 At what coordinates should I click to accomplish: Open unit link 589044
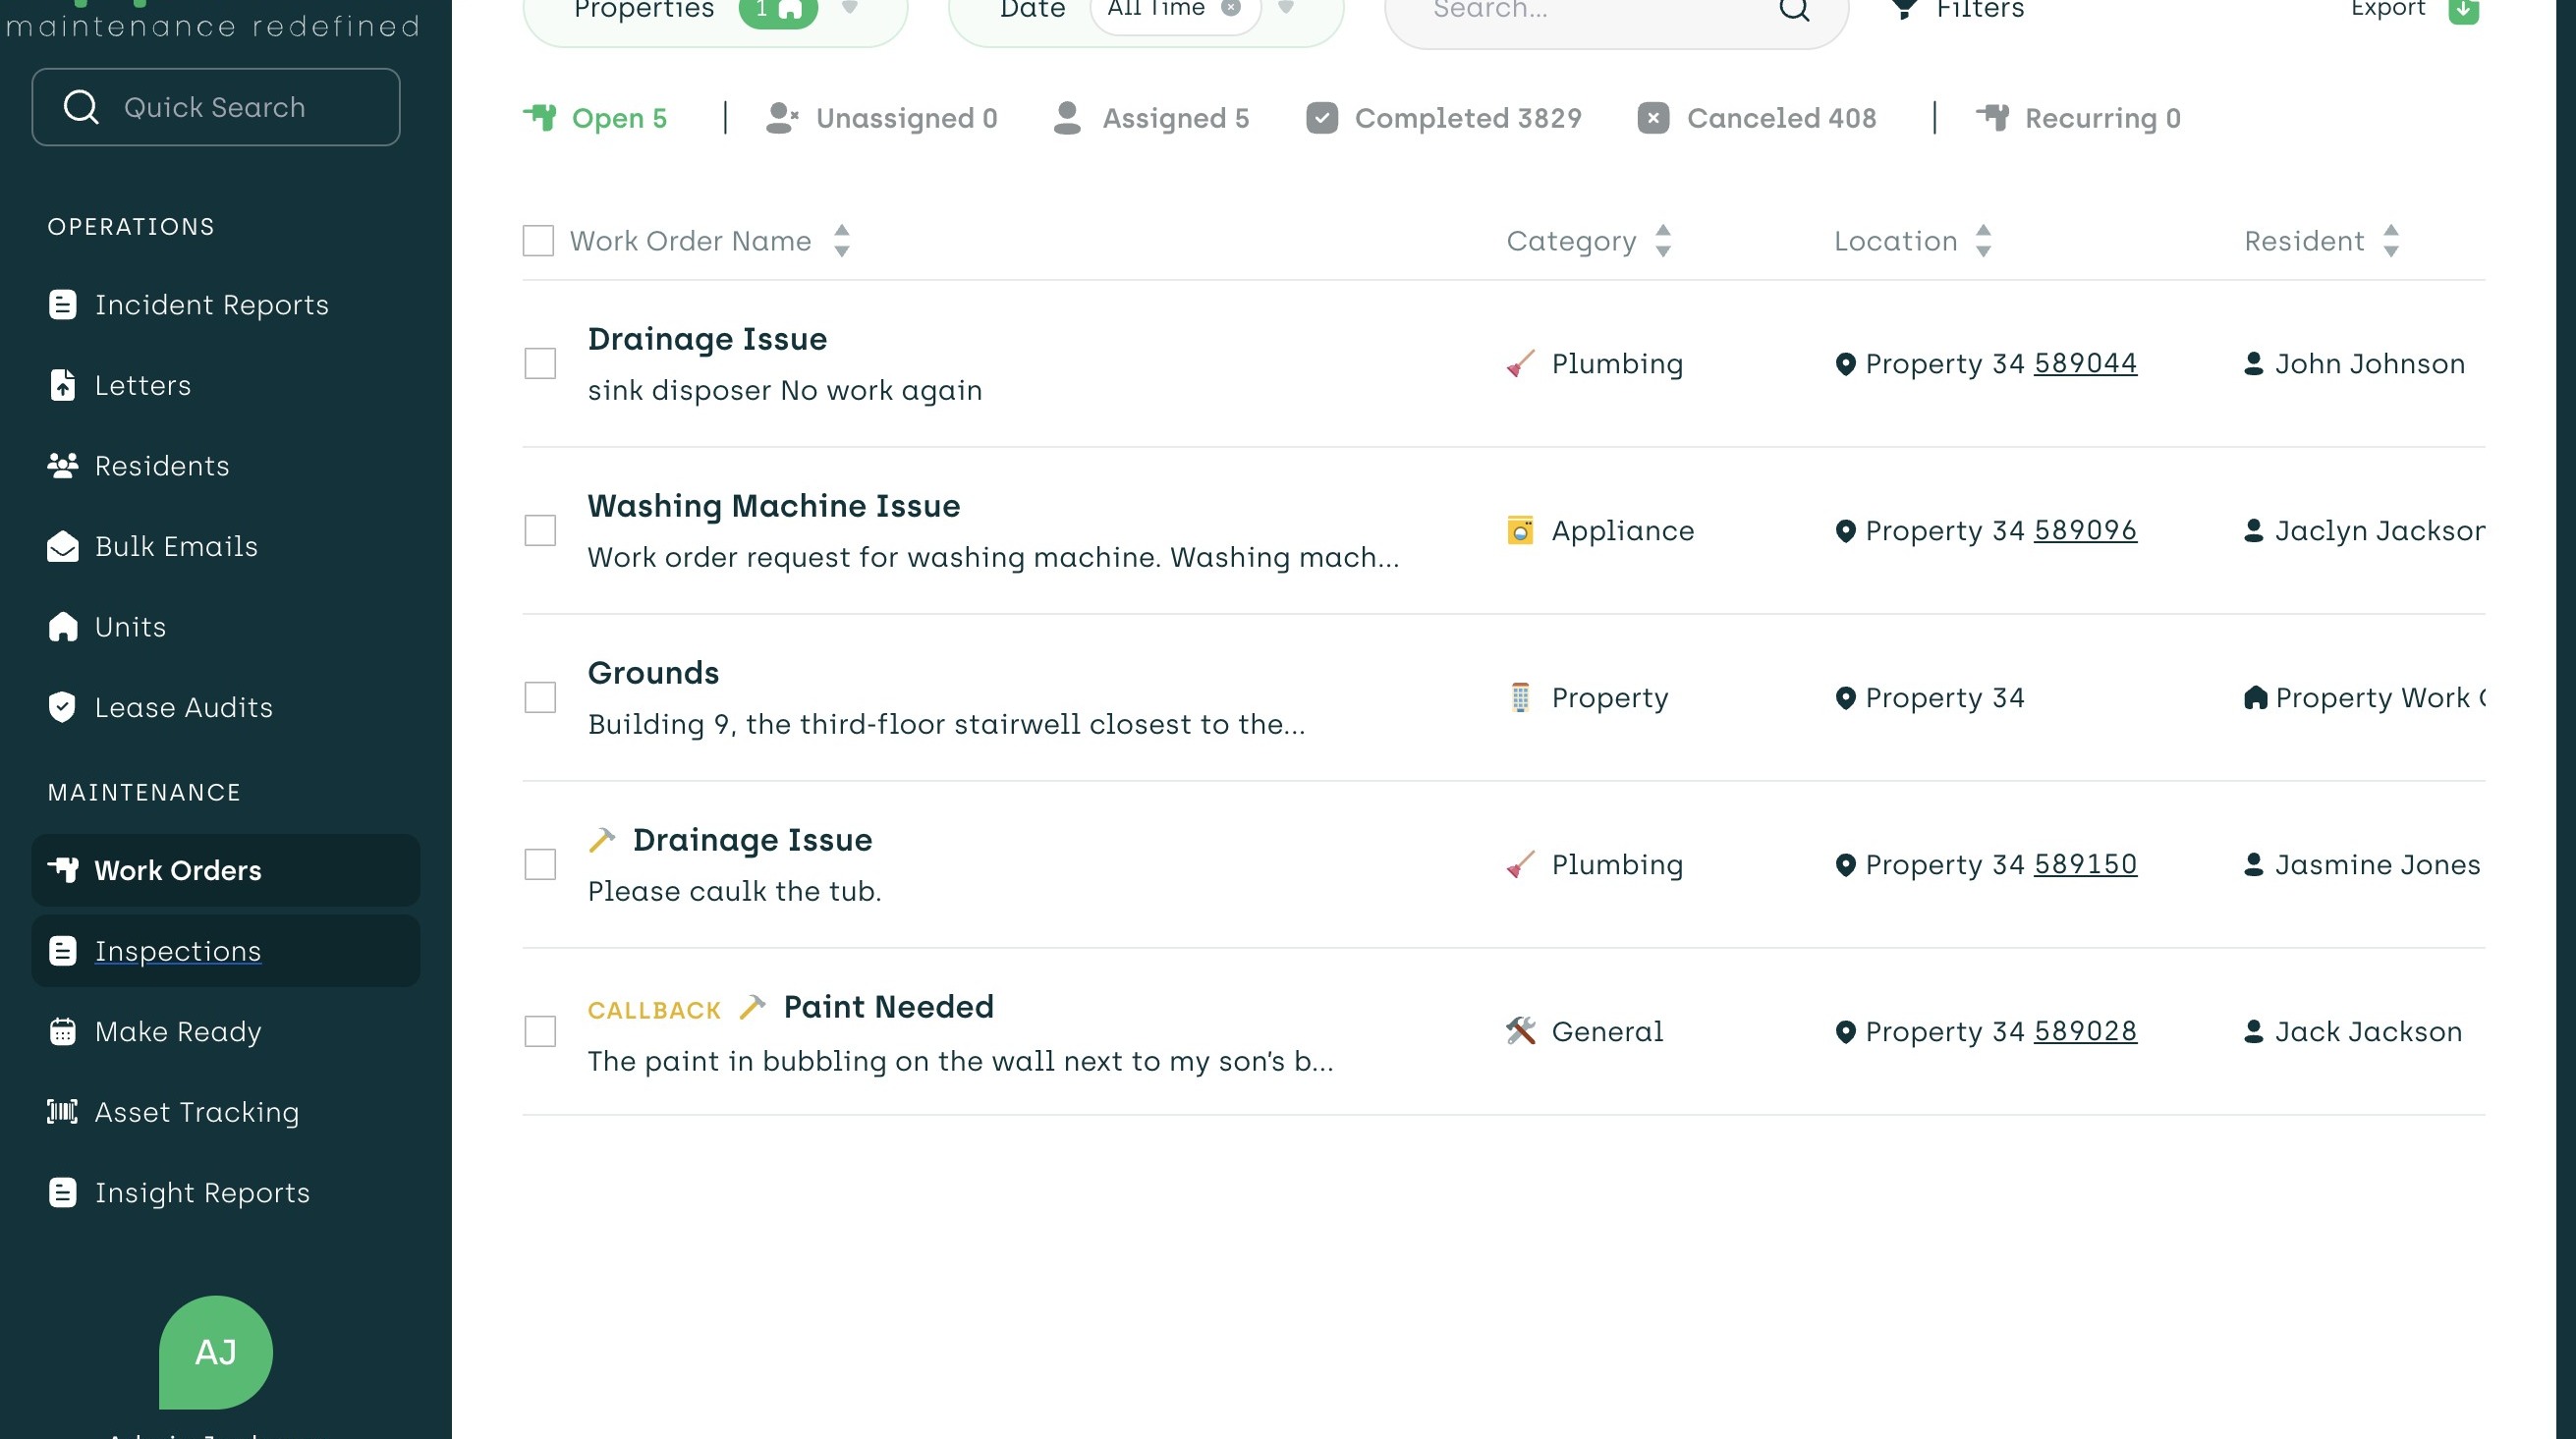[2085, 363]
